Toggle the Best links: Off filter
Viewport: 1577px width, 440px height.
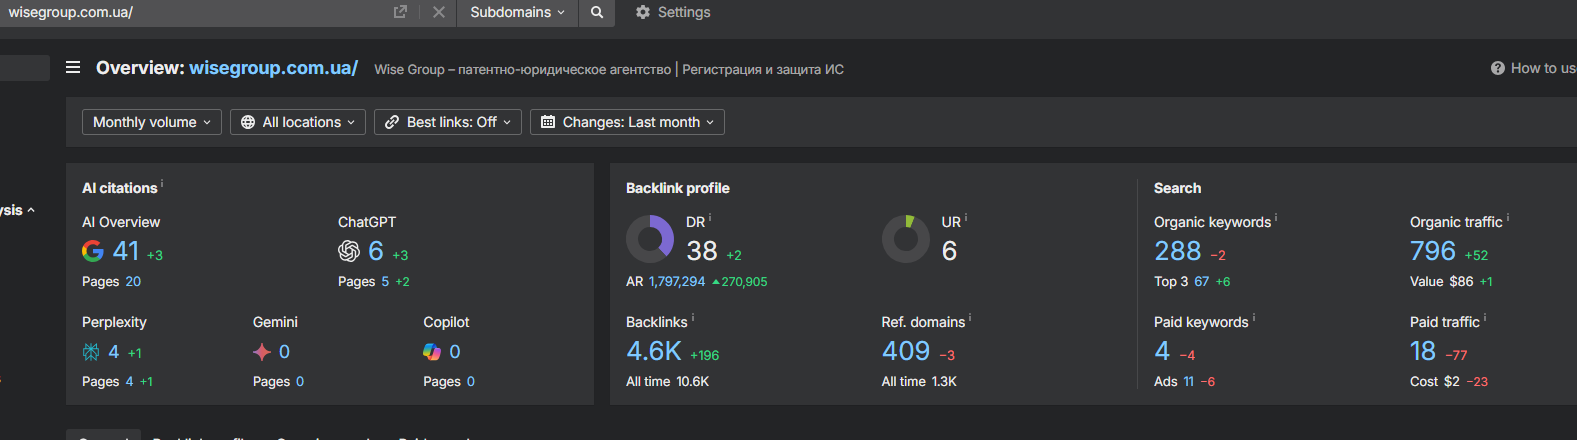(x=448, y=122)
